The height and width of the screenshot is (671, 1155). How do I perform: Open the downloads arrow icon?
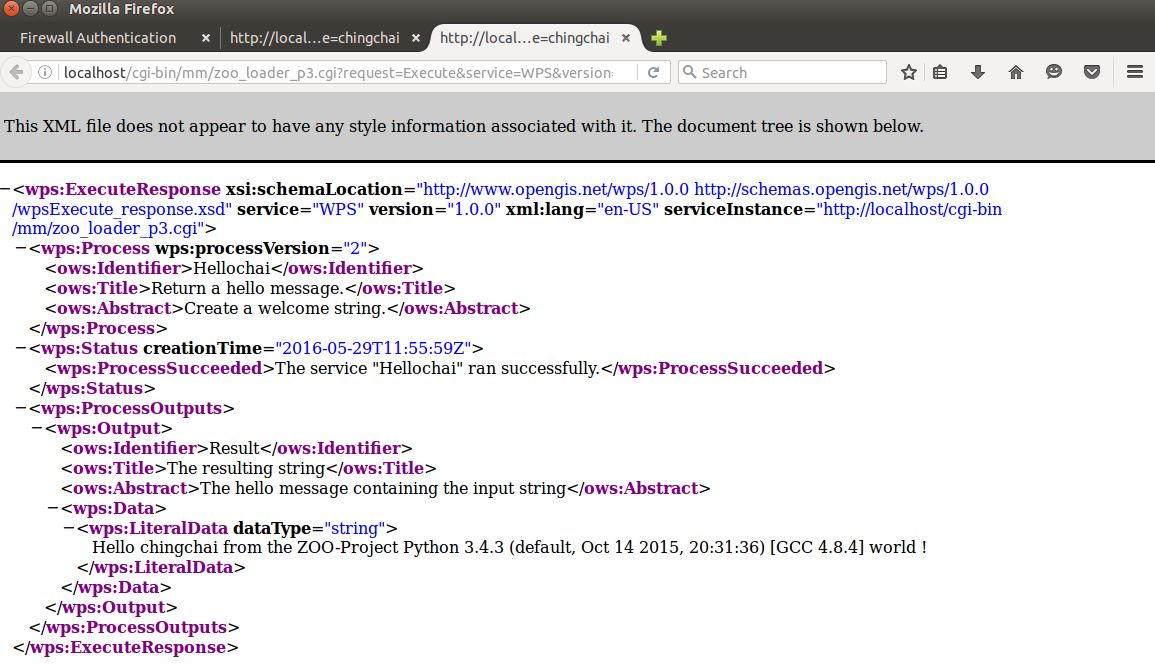click(978, 72)
